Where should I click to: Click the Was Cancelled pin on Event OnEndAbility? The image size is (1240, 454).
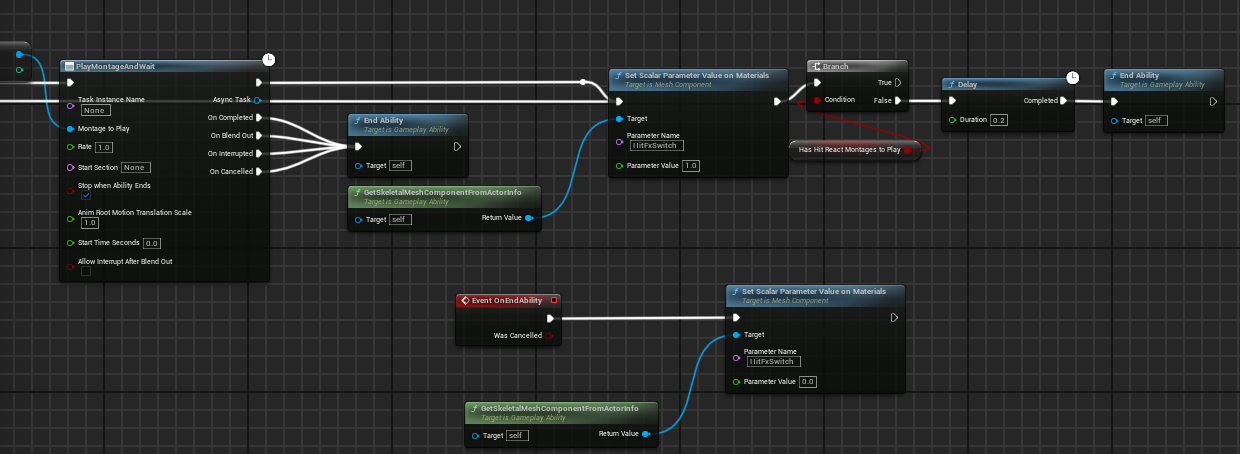[x=550, y=336]
